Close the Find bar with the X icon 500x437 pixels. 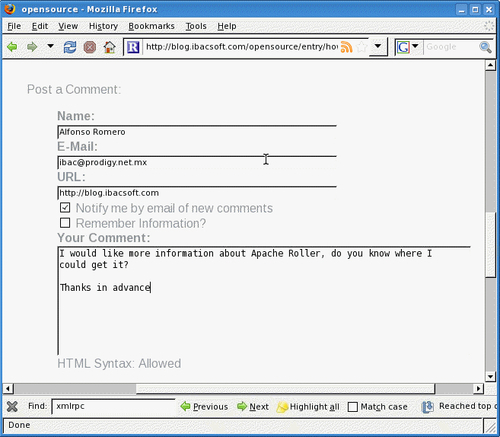(12, 406)
